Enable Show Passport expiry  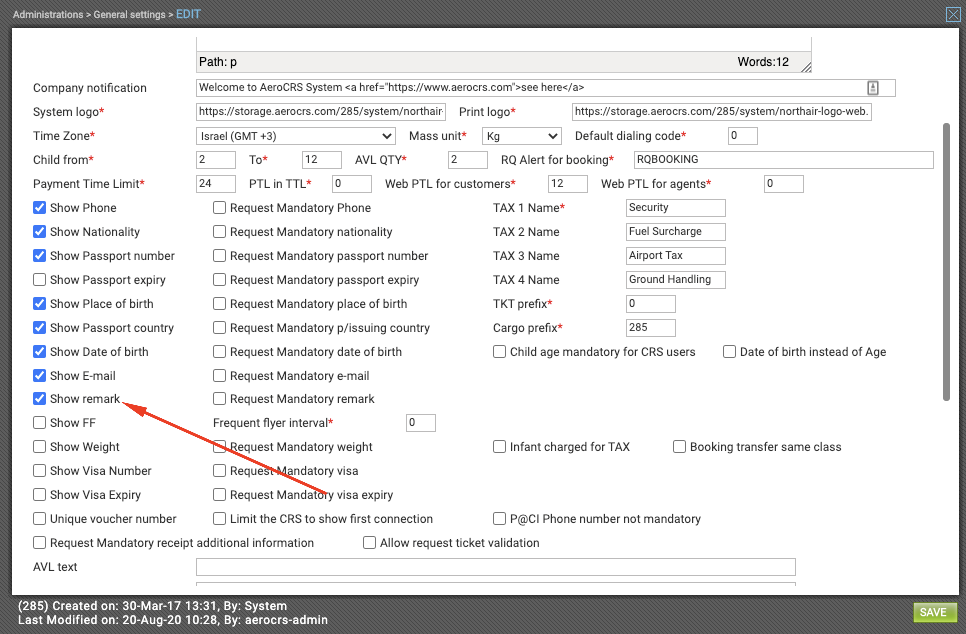coord(39,280)
